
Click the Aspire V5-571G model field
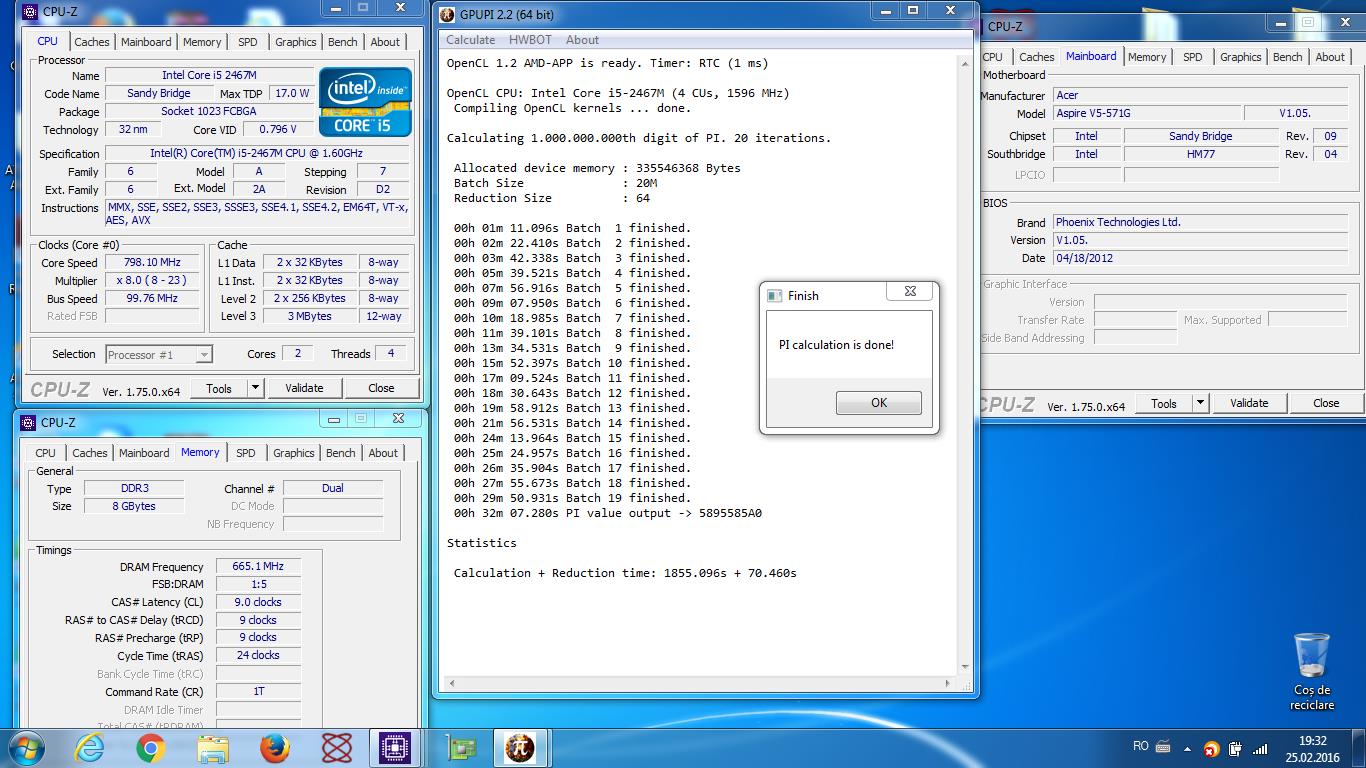pos(1147,114)
